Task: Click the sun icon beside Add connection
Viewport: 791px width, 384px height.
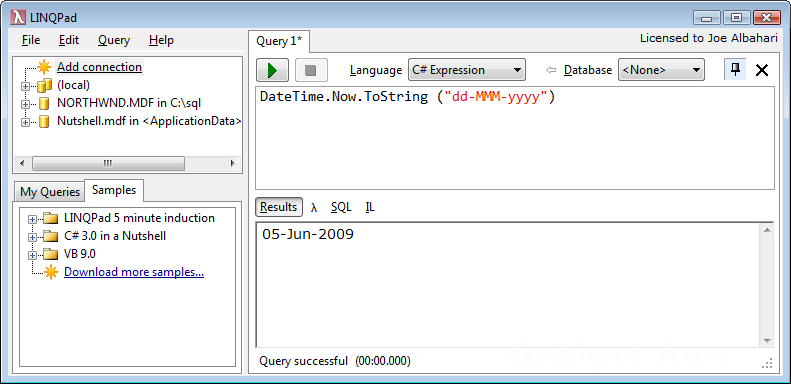Action: point(44,67)
